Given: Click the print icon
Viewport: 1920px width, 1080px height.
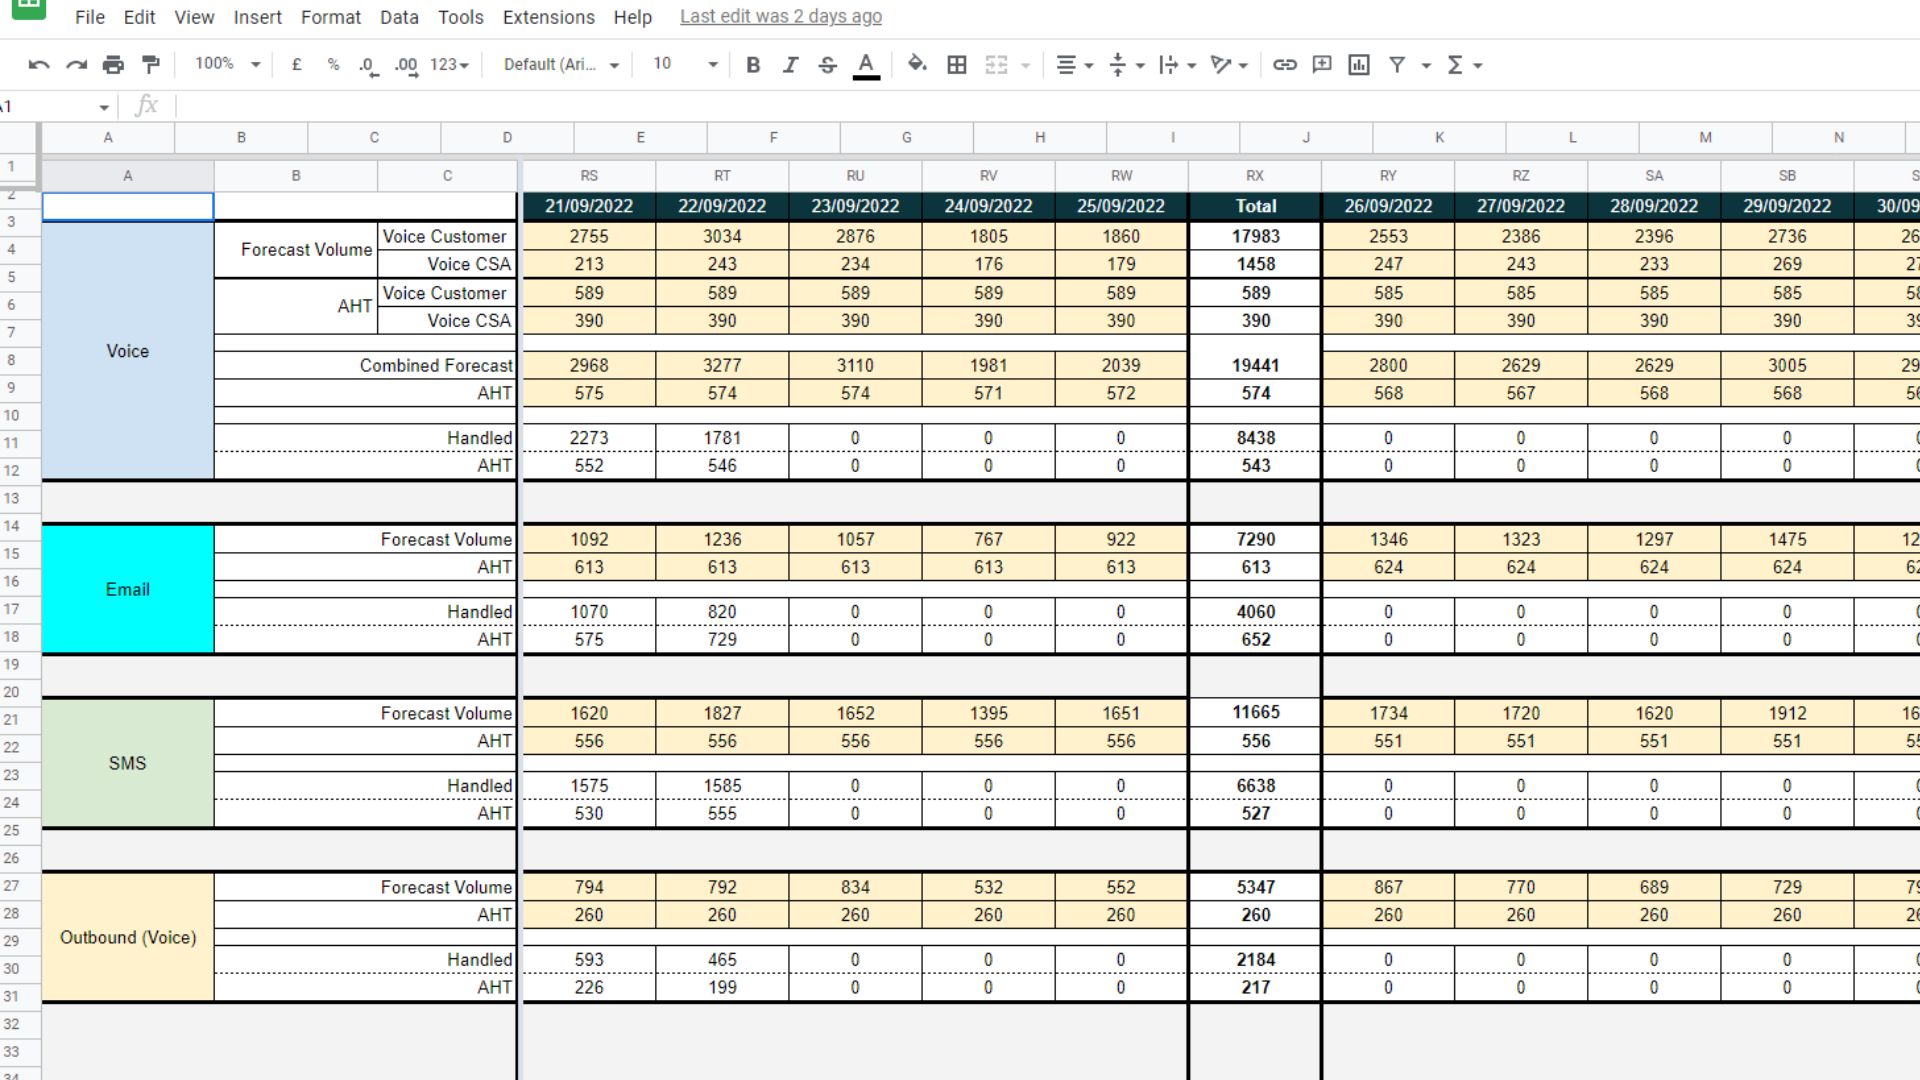Looking at the screenshot, I should pyautogui.click(x=113, y=65).
